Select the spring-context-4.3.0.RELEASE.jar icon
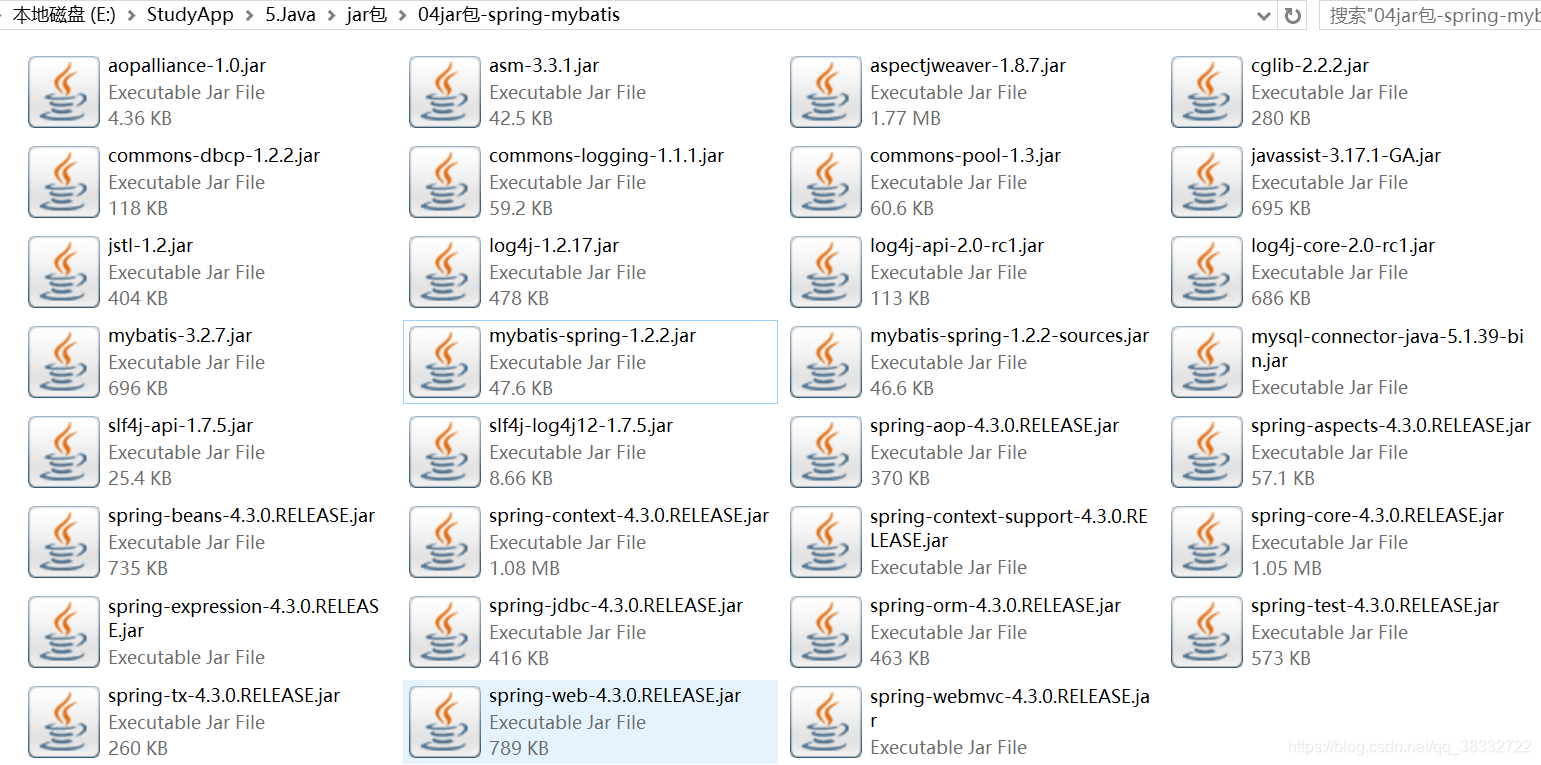The height and width of the screenshot is (765, 1541). pos(445,542)
